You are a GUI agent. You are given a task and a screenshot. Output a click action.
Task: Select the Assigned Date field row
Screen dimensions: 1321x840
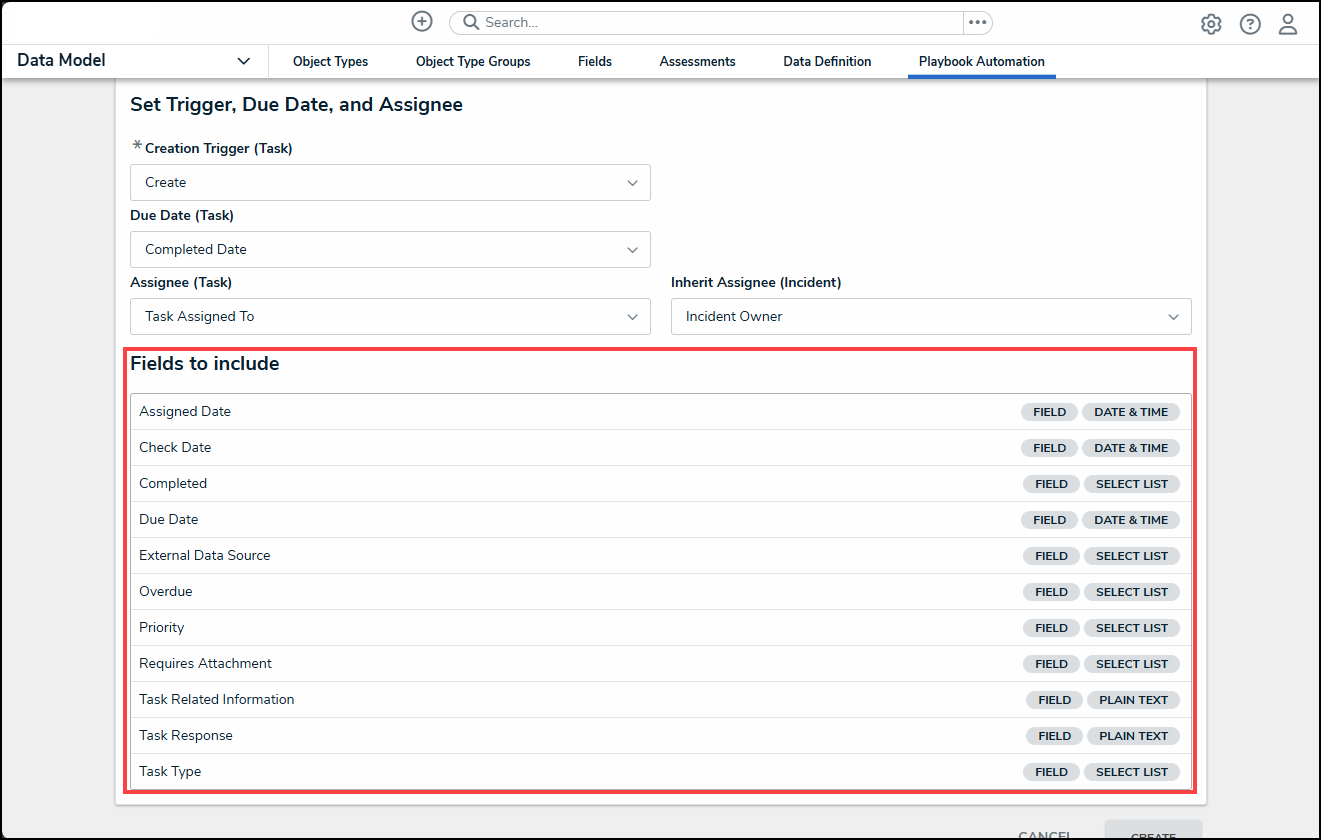[x=660, y=412]
